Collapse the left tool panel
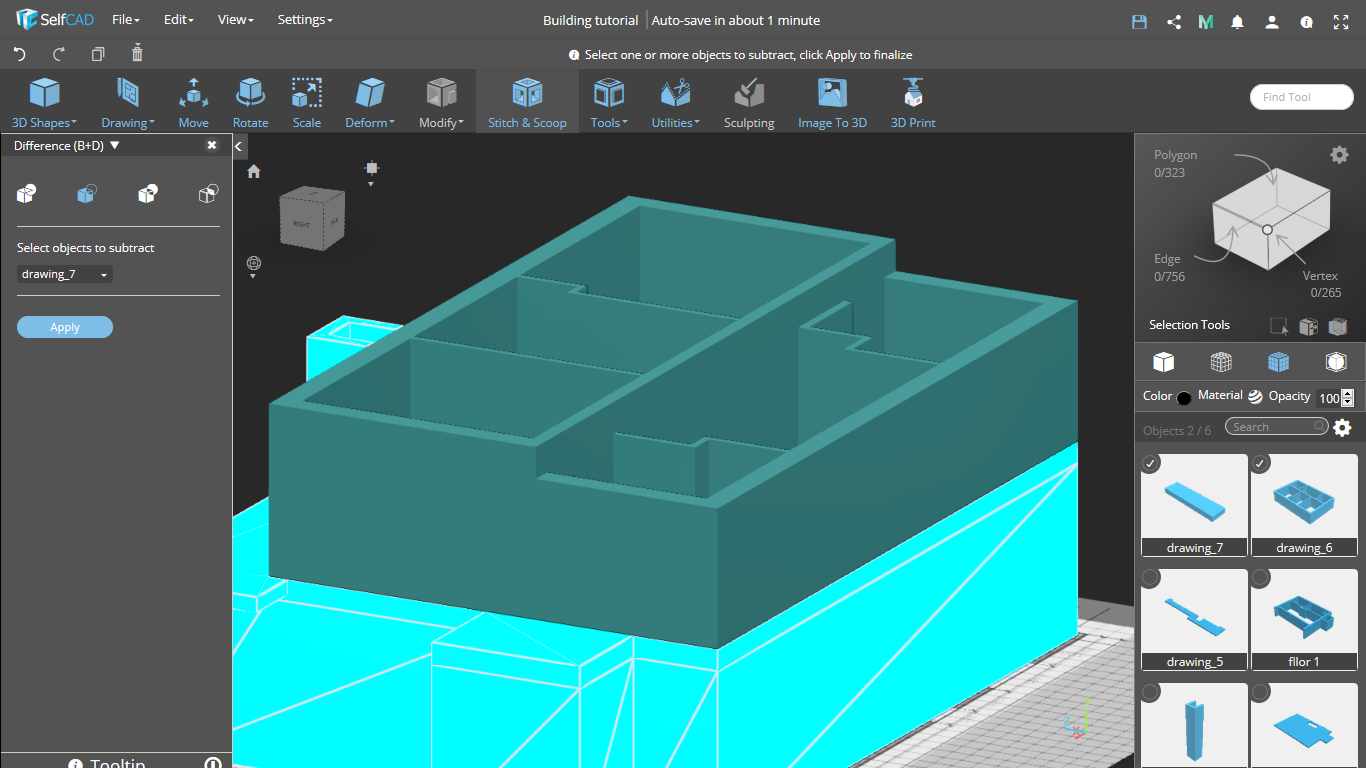1366x768 pixels. pyautogui.click(x=239, y=146)
